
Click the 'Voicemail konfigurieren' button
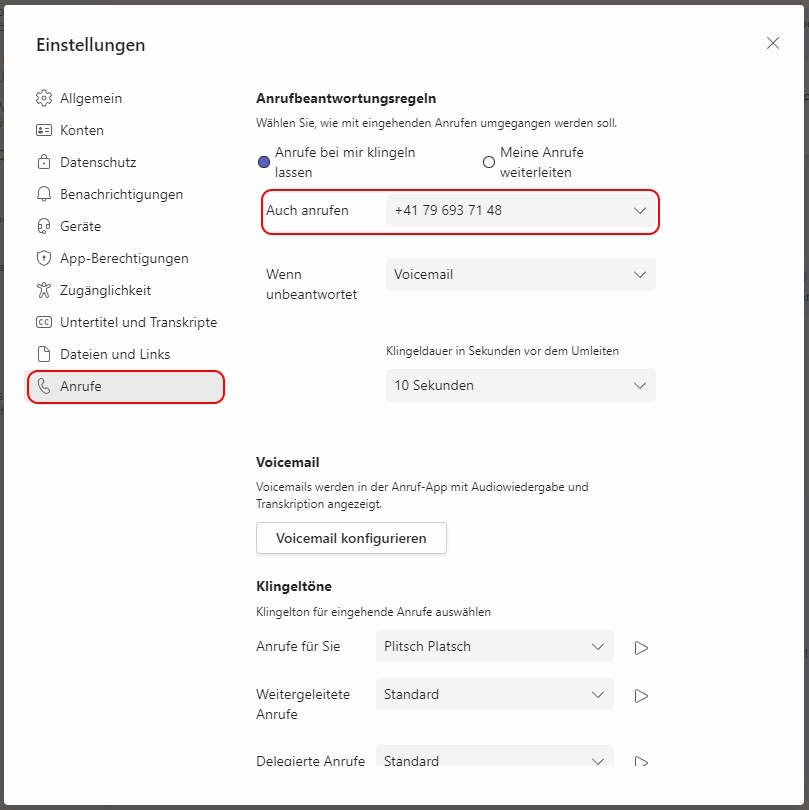pyautogui.click(x=351, y=538)
